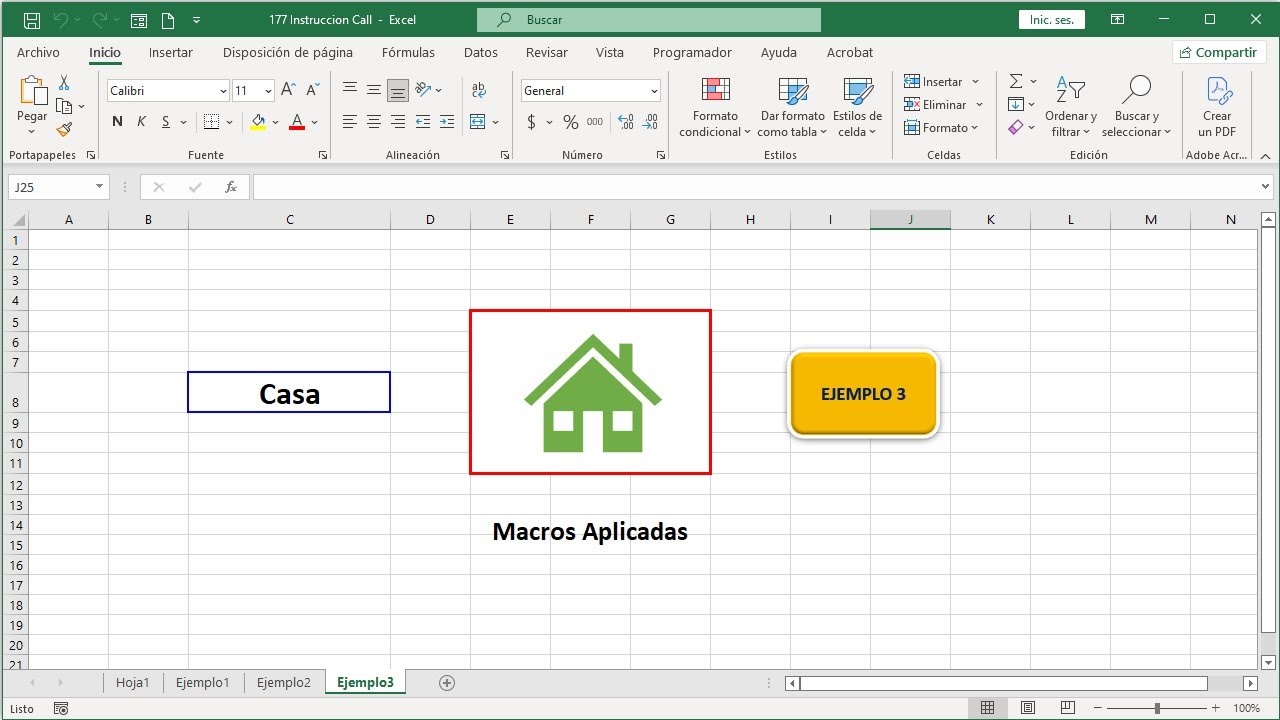Screen dimensions: 1280x720
Task: Click the Pegar paste button
Action: 32,106
